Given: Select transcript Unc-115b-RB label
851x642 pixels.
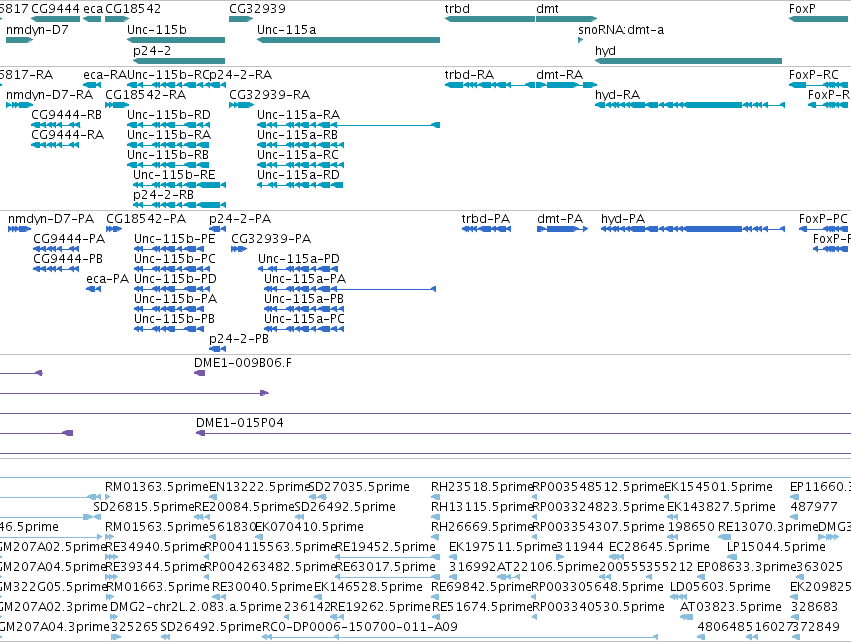Looking at the screenshot, I should pos(168,155).
